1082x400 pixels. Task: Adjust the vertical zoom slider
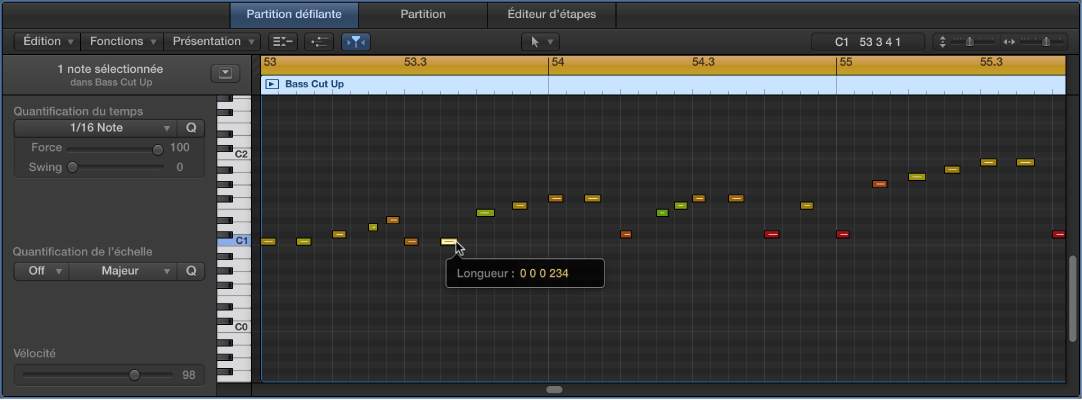(970, 42)
